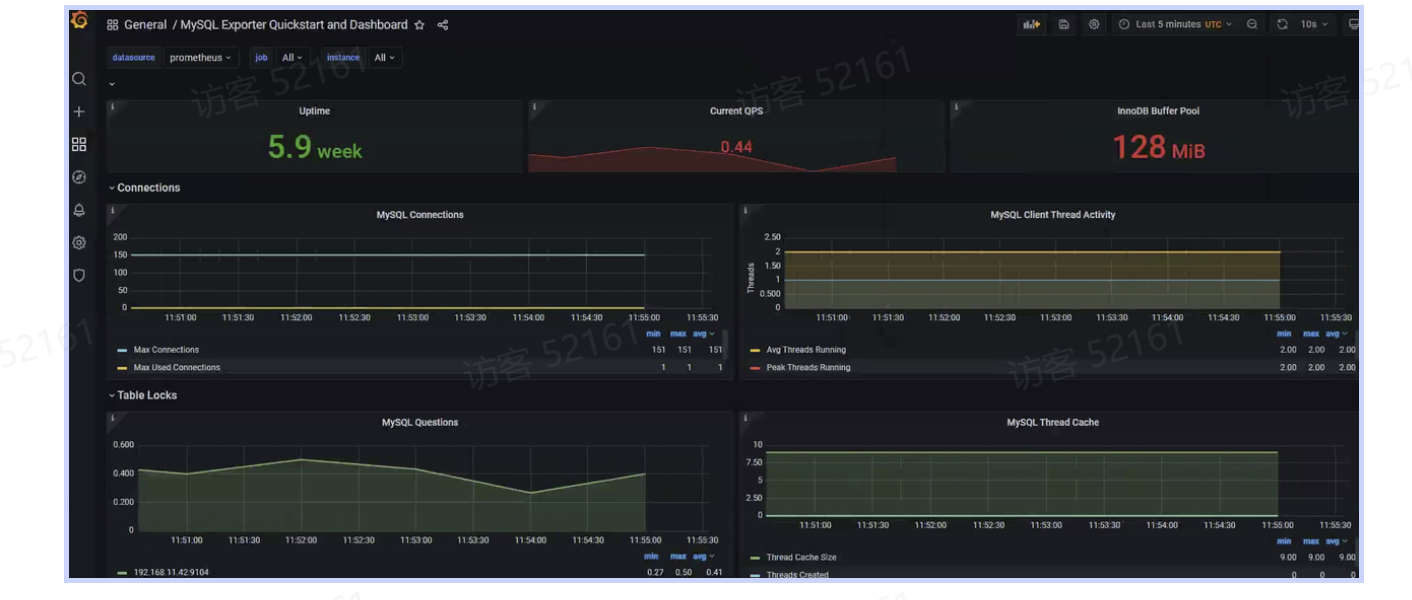Open the Explore compass icon
The height and width of the screenshot is (600, 1412).
click(79, 177)
